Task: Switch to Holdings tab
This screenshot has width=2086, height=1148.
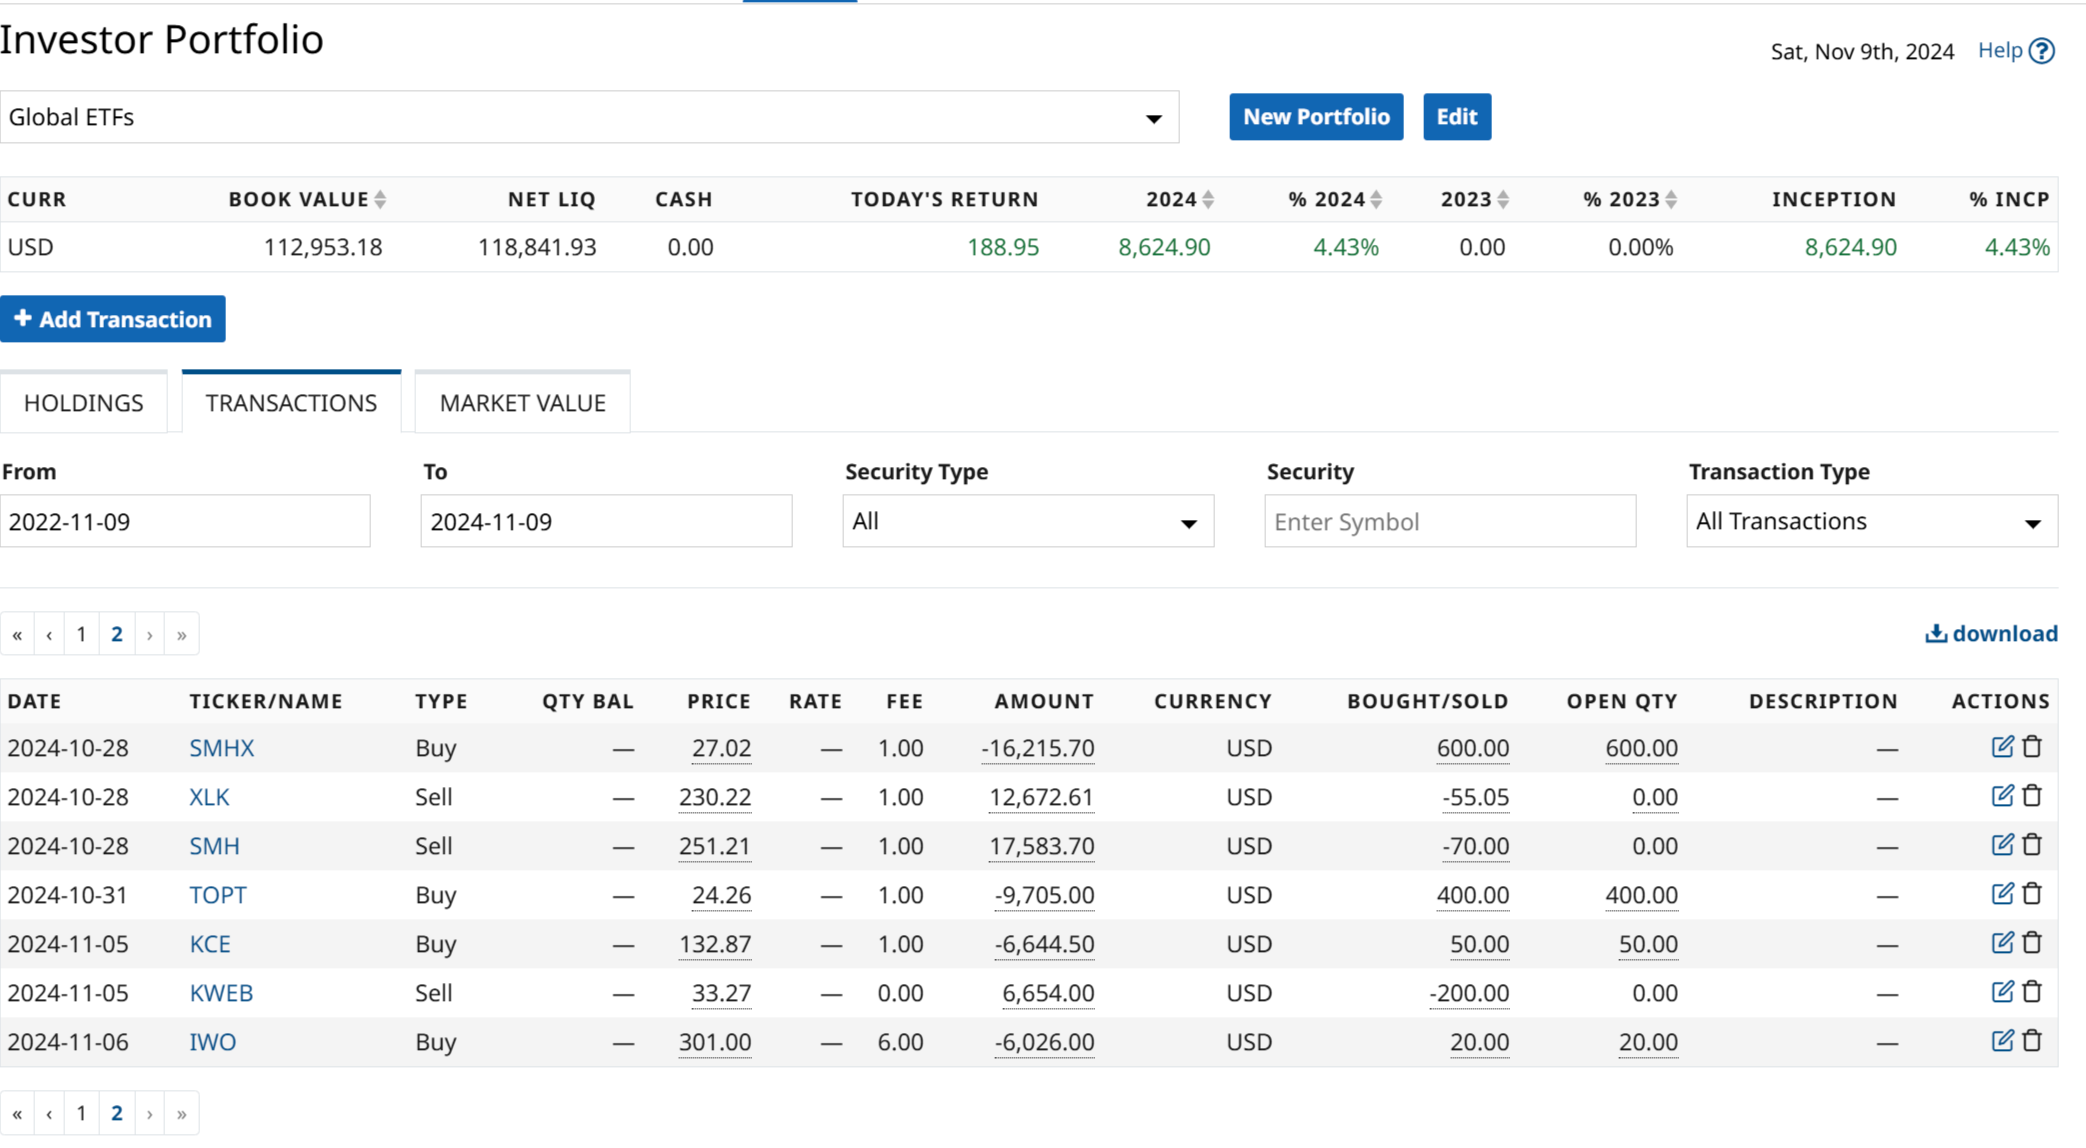Action: click(x=84, y=403)
